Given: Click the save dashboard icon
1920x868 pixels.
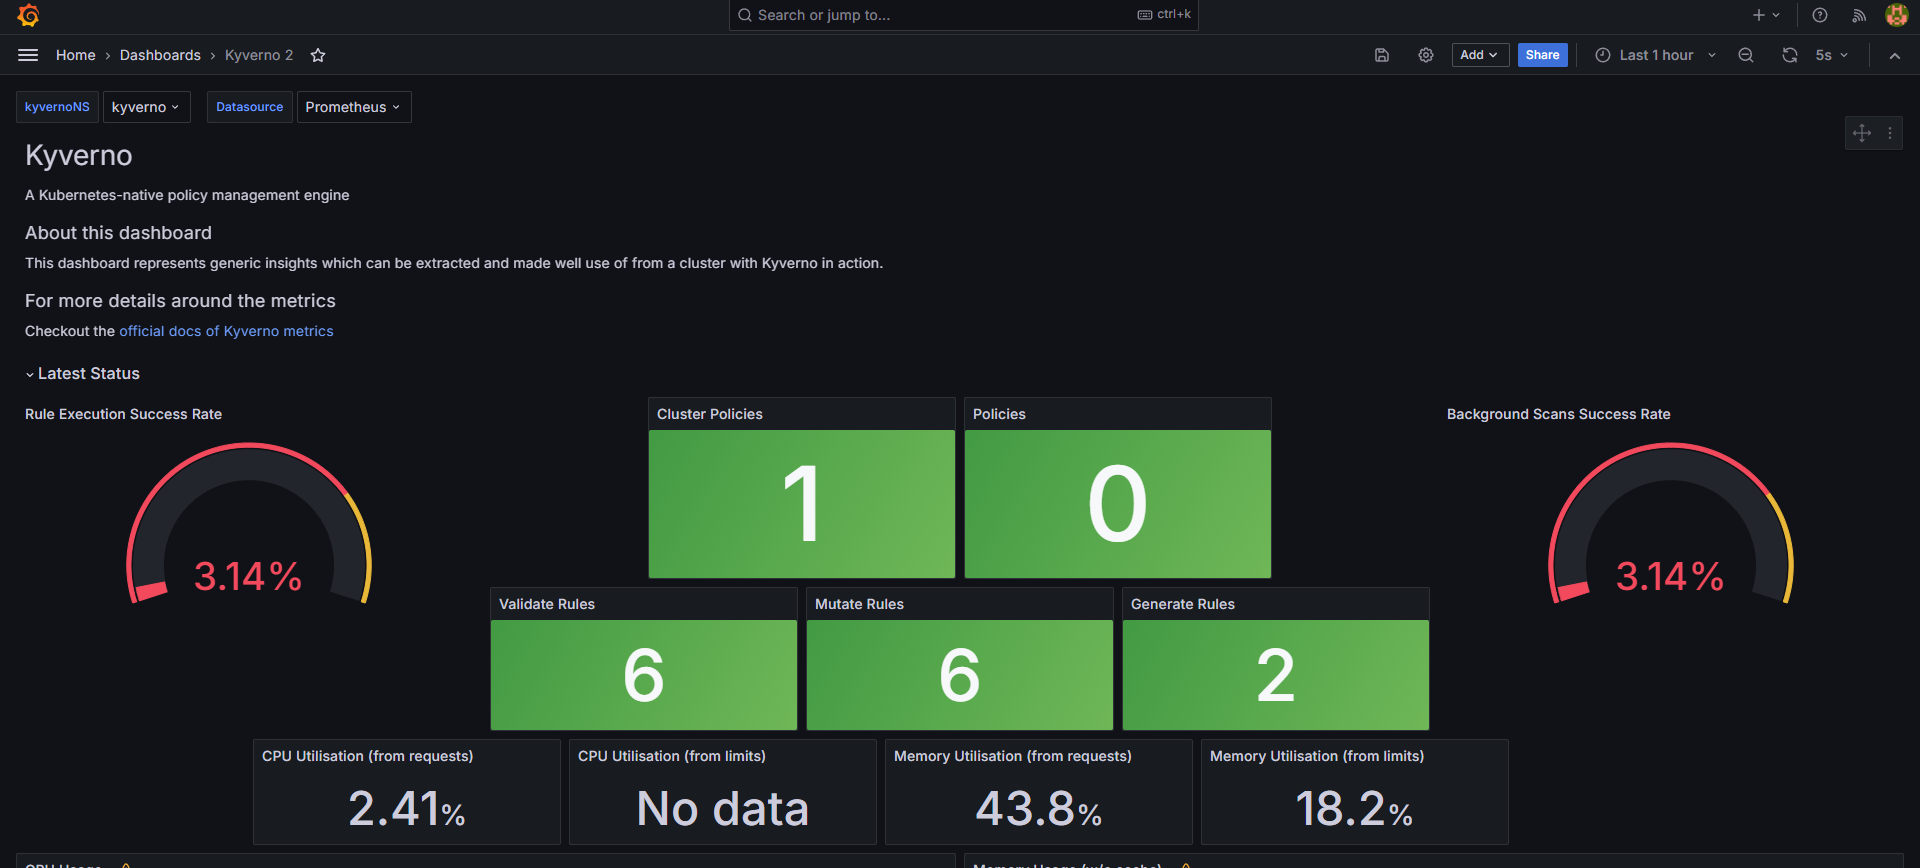Looking at the screenshot, I should (1382, 55).
